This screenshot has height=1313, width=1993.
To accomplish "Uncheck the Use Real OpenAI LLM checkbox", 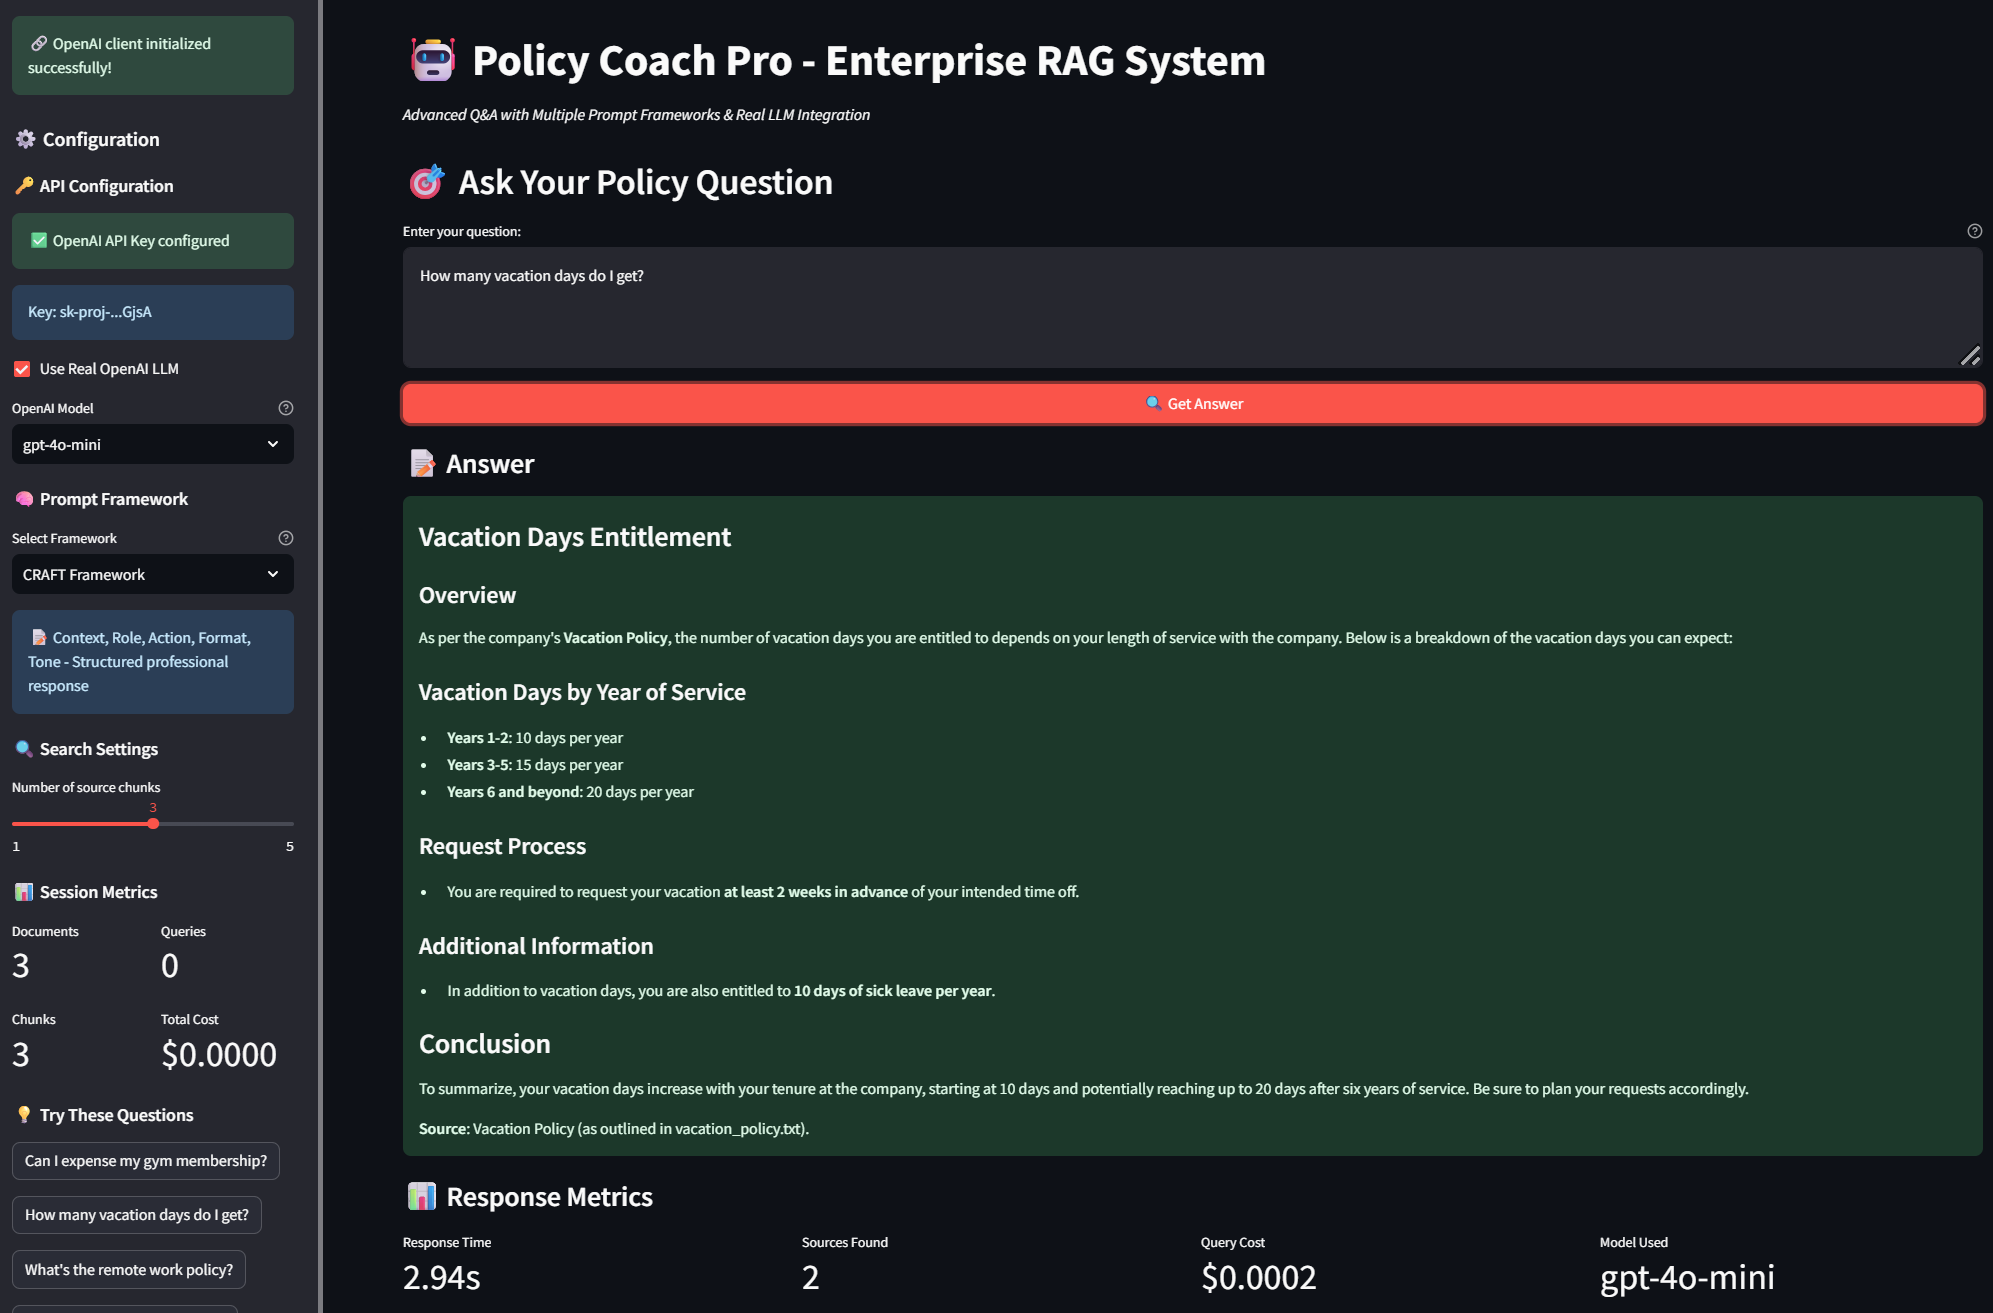I will click(22, 369).
